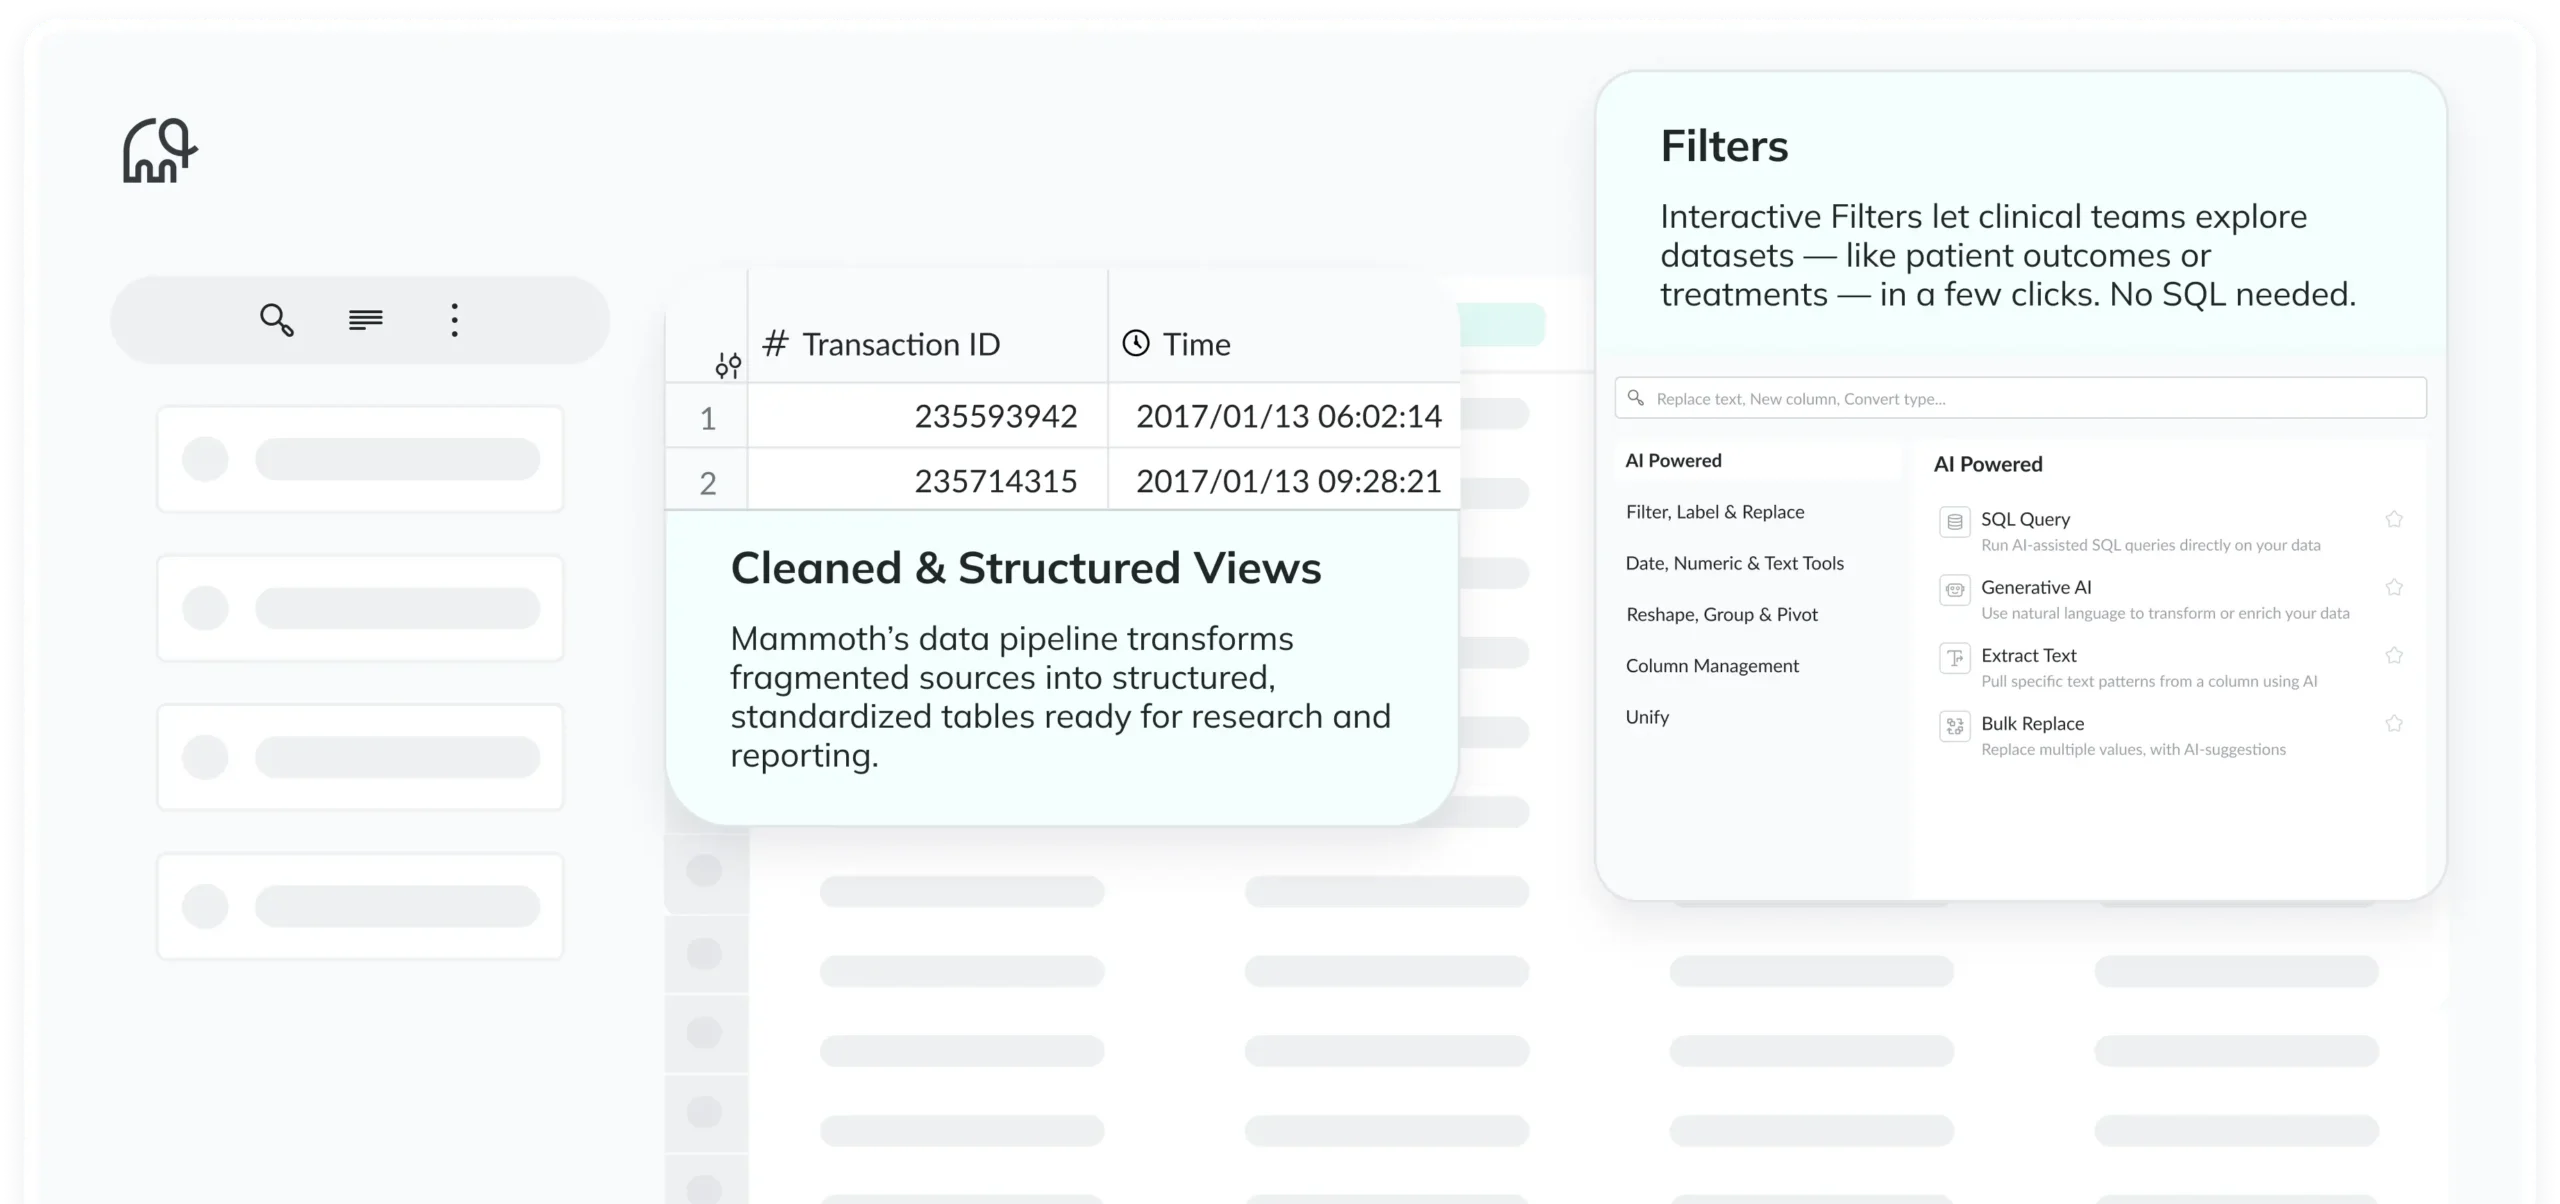Click the Generative AI icon
Screen dimensions: 2560x1204
coord(1954,589)
